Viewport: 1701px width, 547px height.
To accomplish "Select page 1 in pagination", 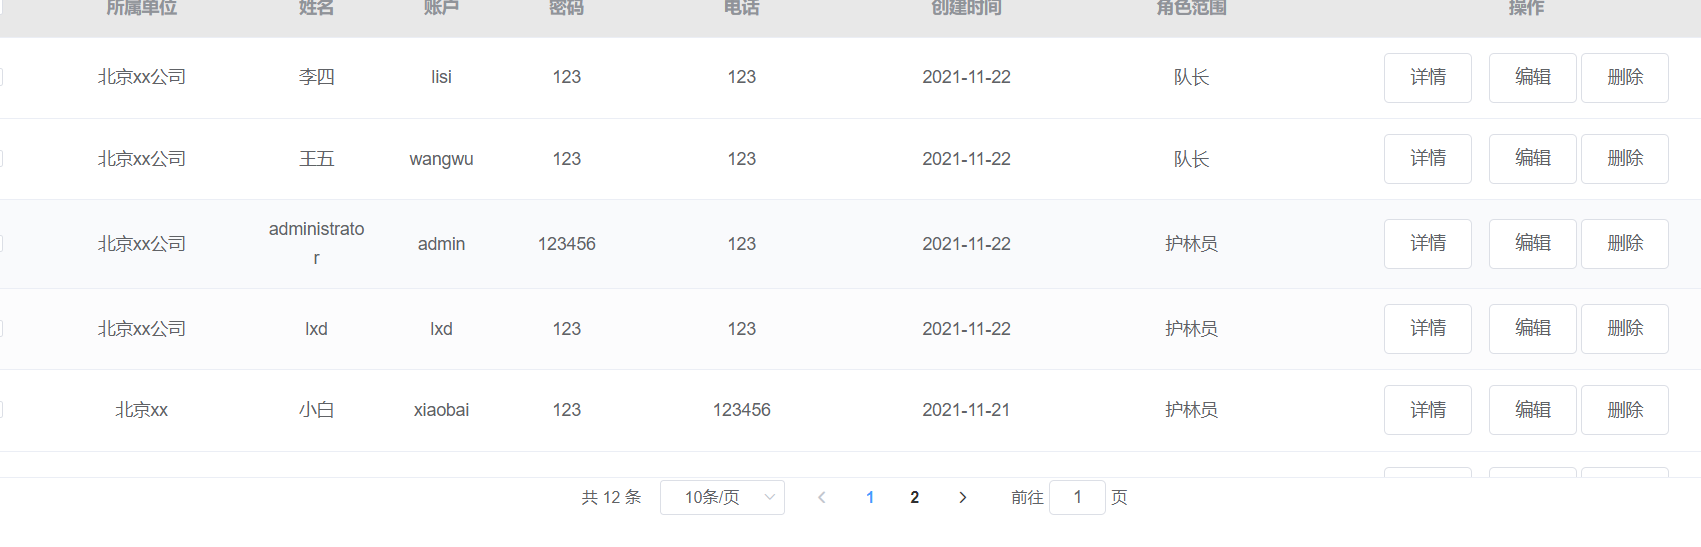I will click(870, 497).
